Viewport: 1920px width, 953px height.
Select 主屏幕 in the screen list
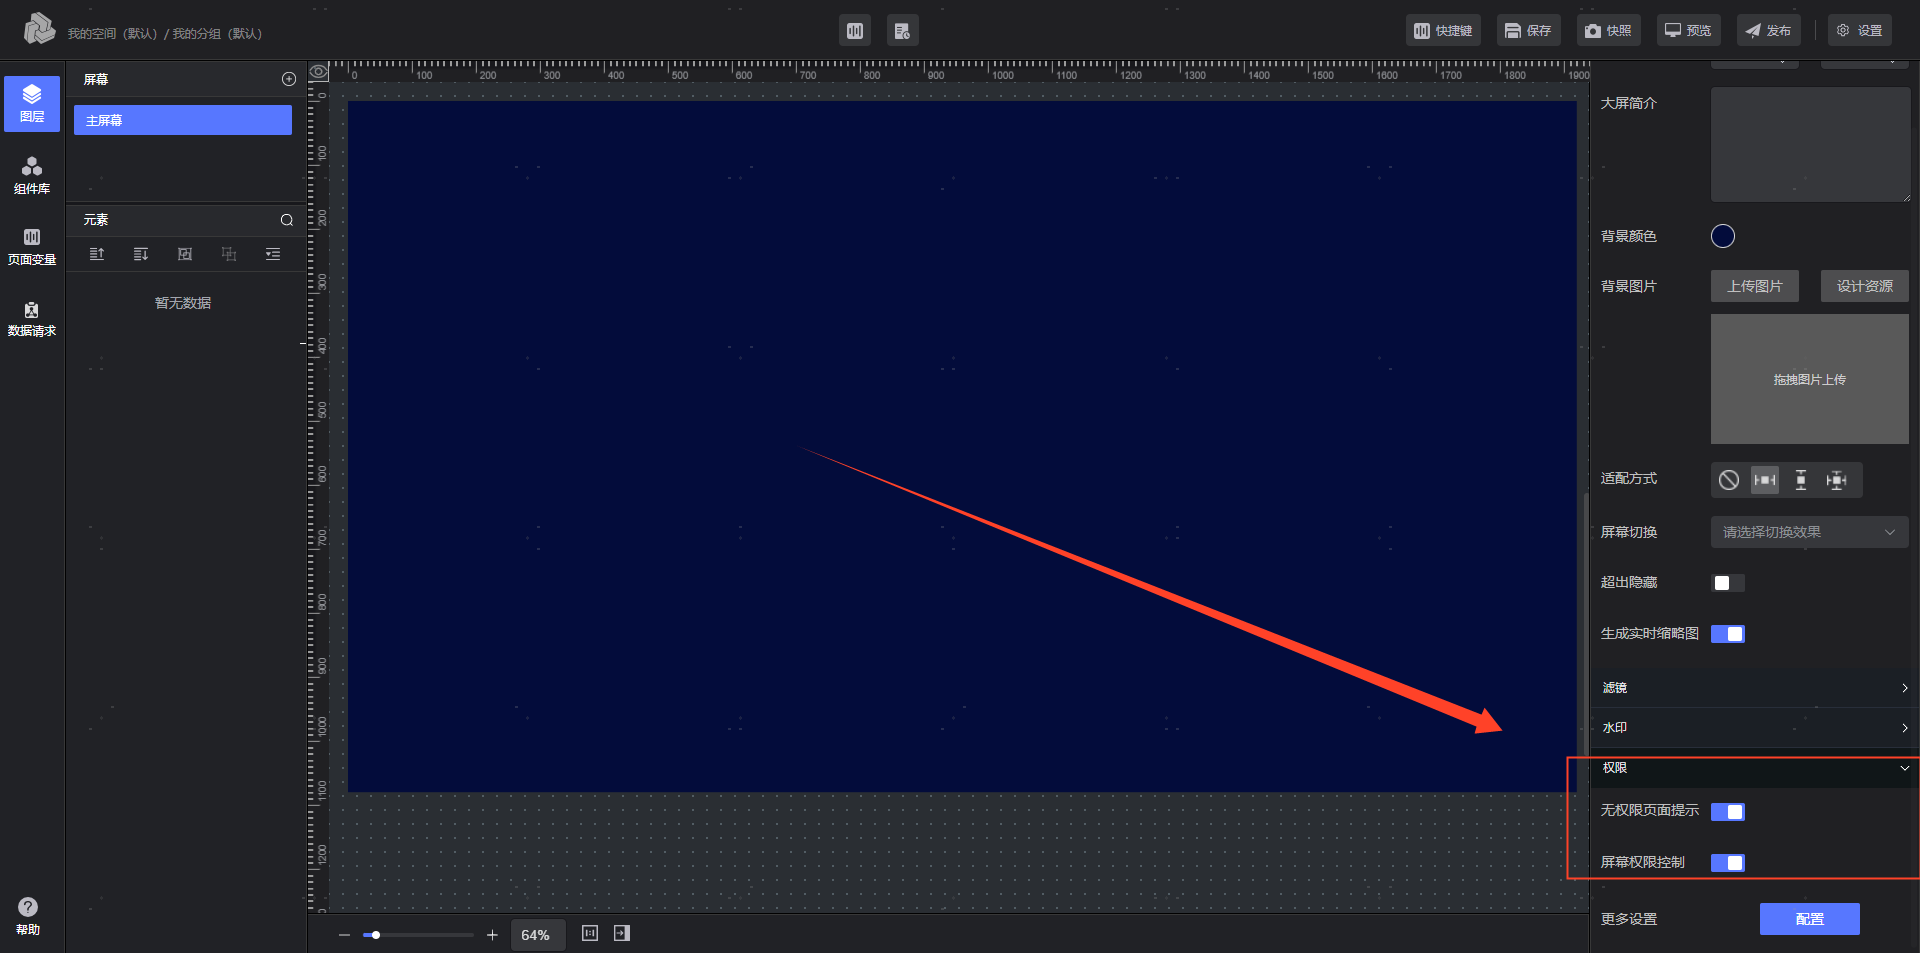[x=183, y=120]
